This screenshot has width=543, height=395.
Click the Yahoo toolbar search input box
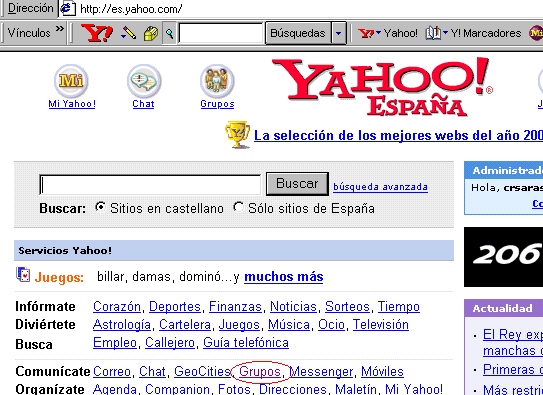221,33
